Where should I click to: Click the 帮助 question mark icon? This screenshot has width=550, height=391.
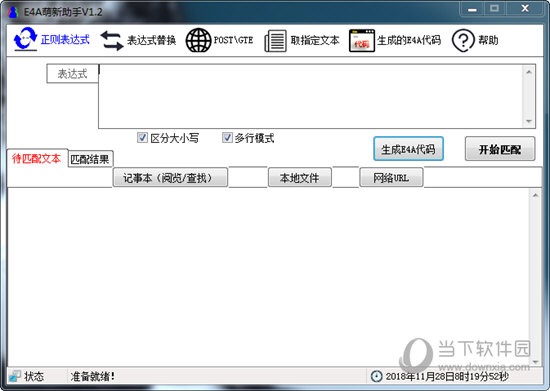pos(463,40)
